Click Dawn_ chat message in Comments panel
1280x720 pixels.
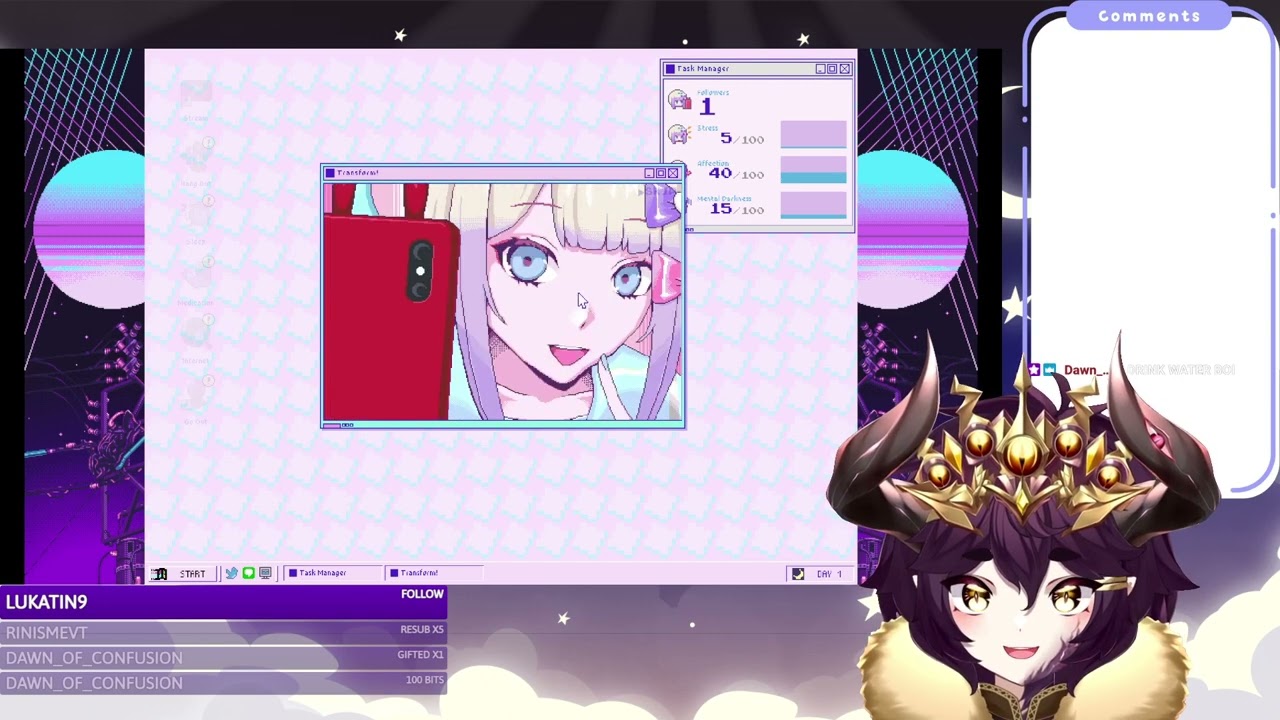click(1131, 370)
